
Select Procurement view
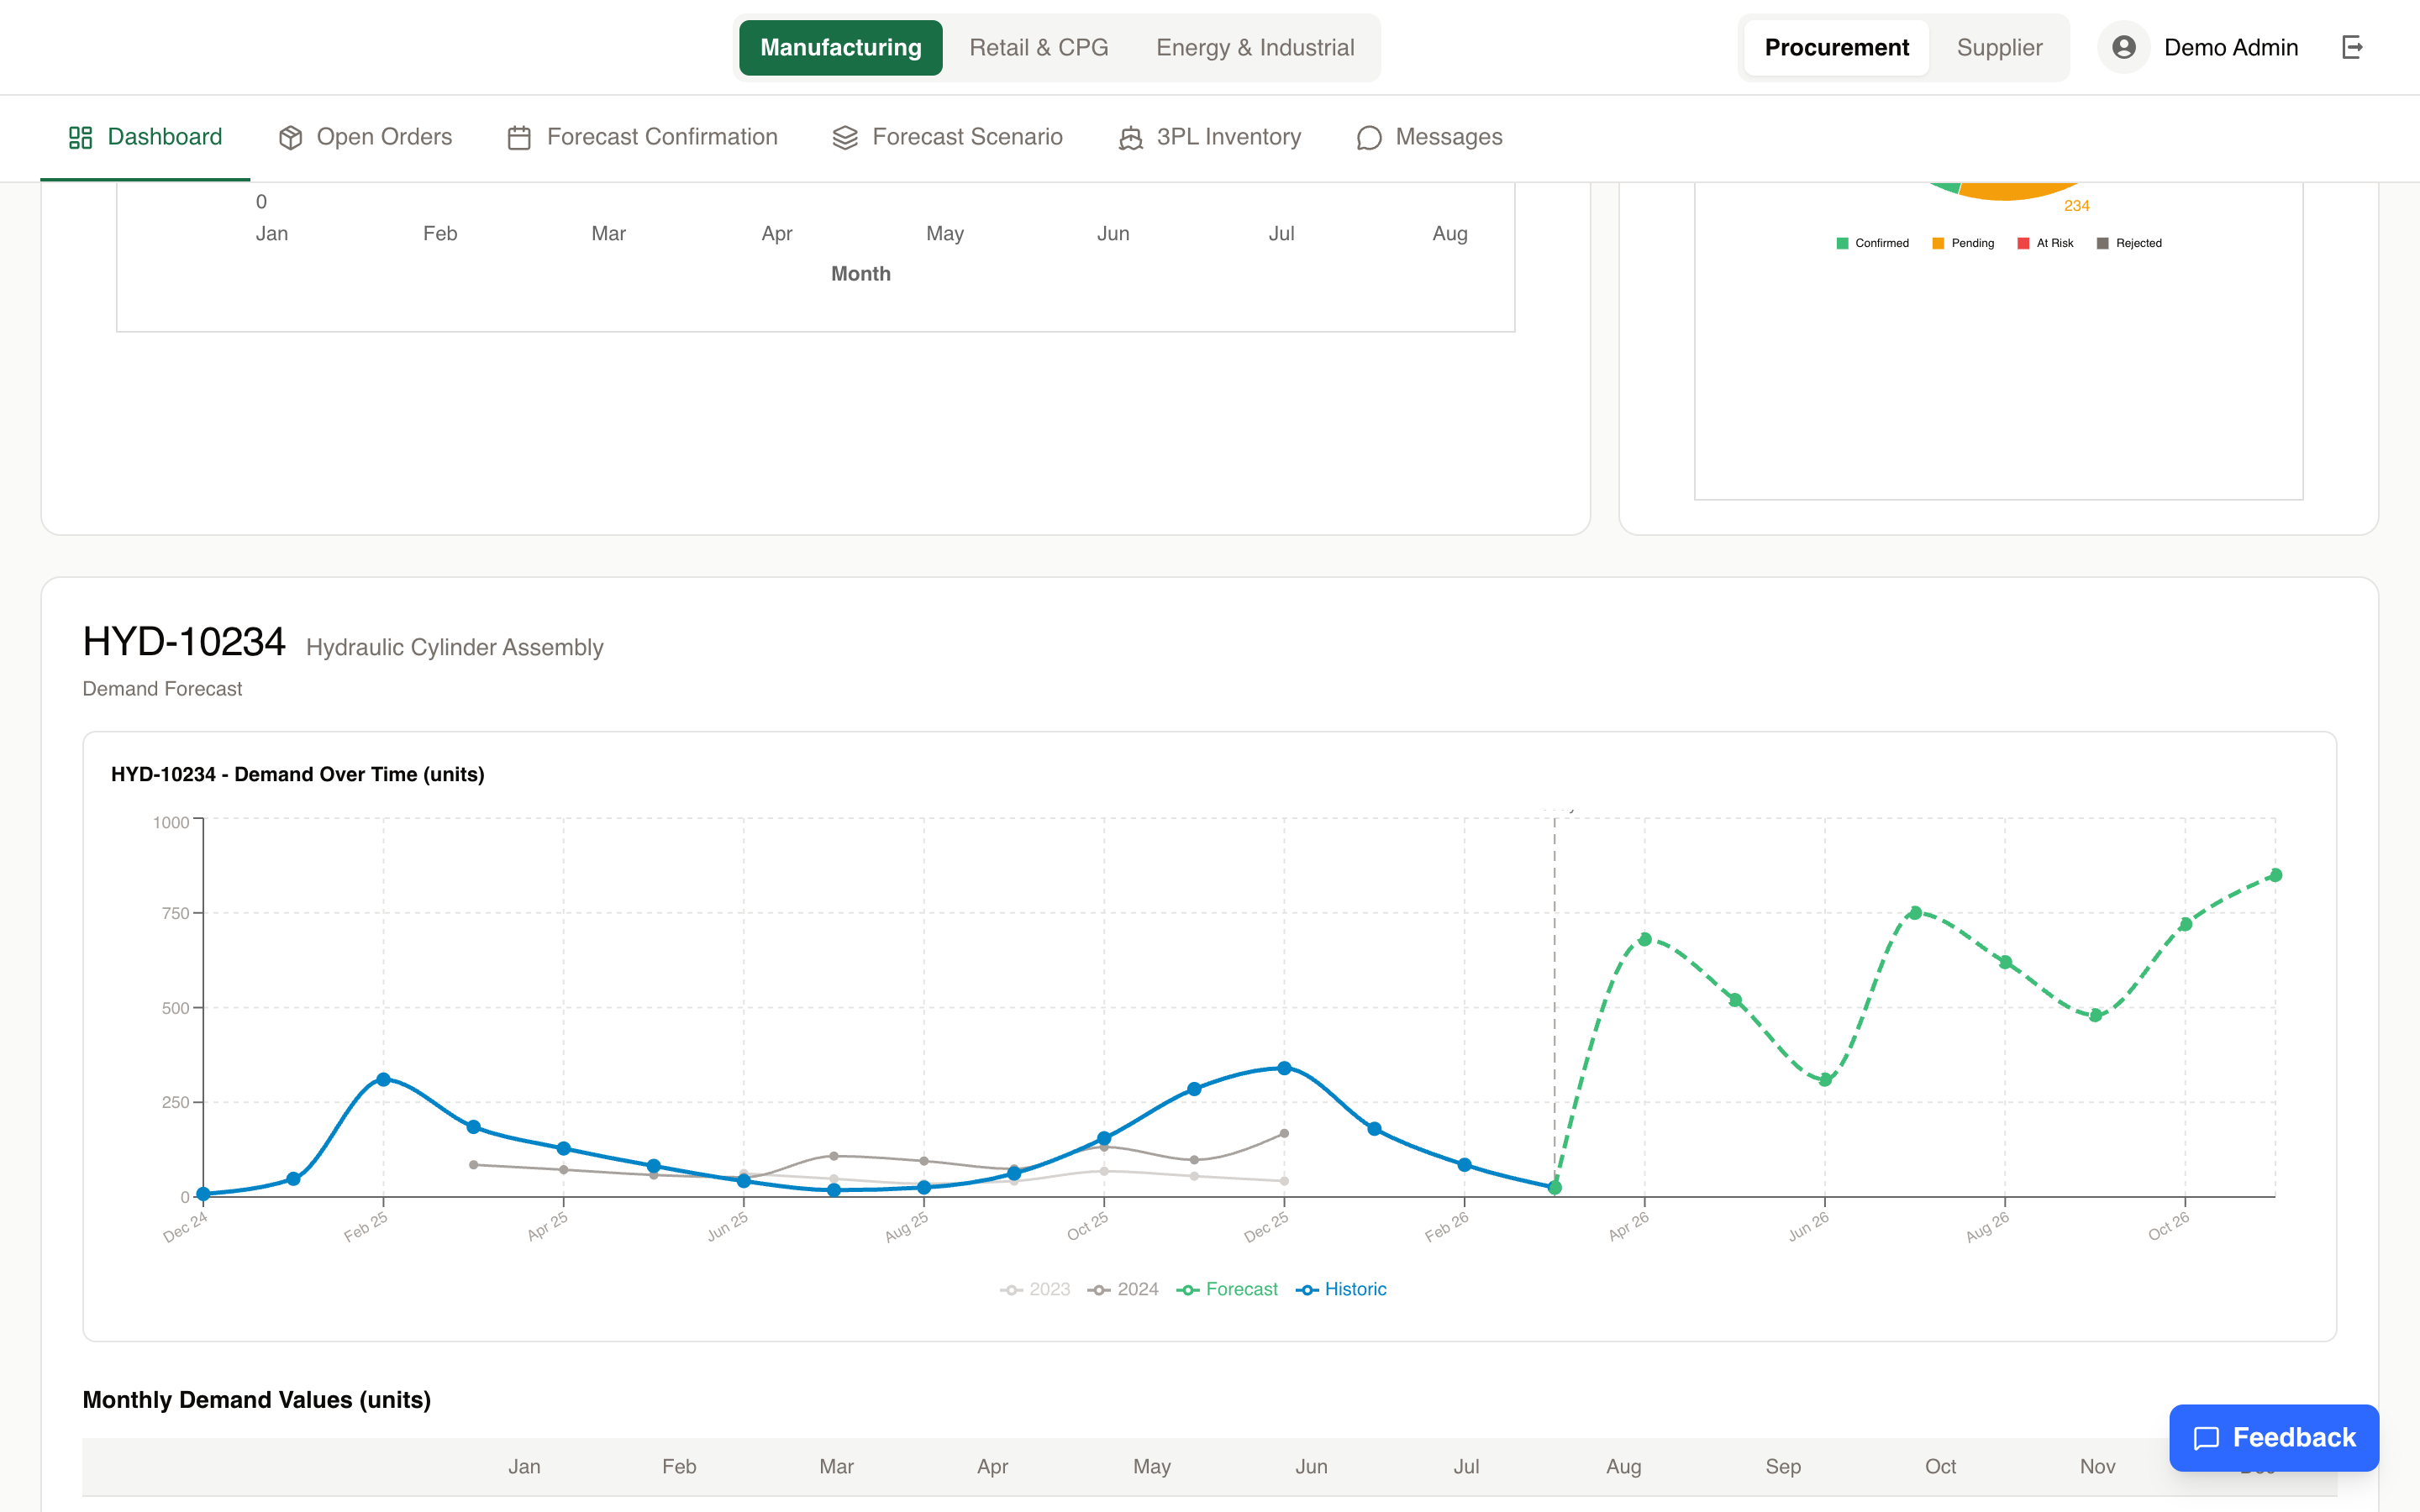(1836, 47)
